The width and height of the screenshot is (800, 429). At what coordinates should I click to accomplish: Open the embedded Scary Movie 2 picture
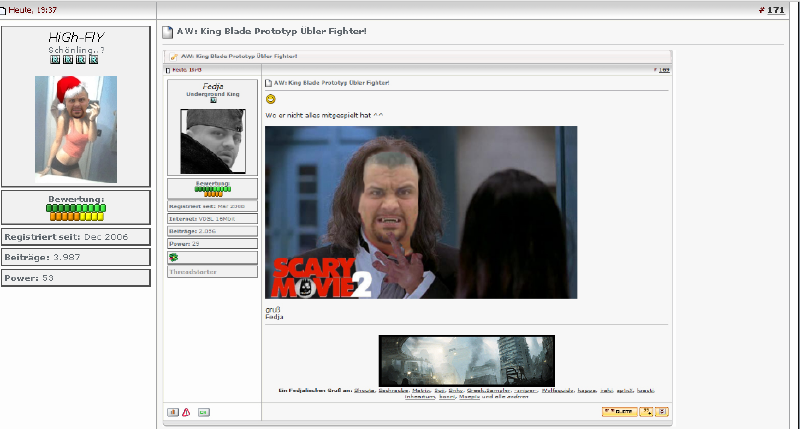point(421,212)
